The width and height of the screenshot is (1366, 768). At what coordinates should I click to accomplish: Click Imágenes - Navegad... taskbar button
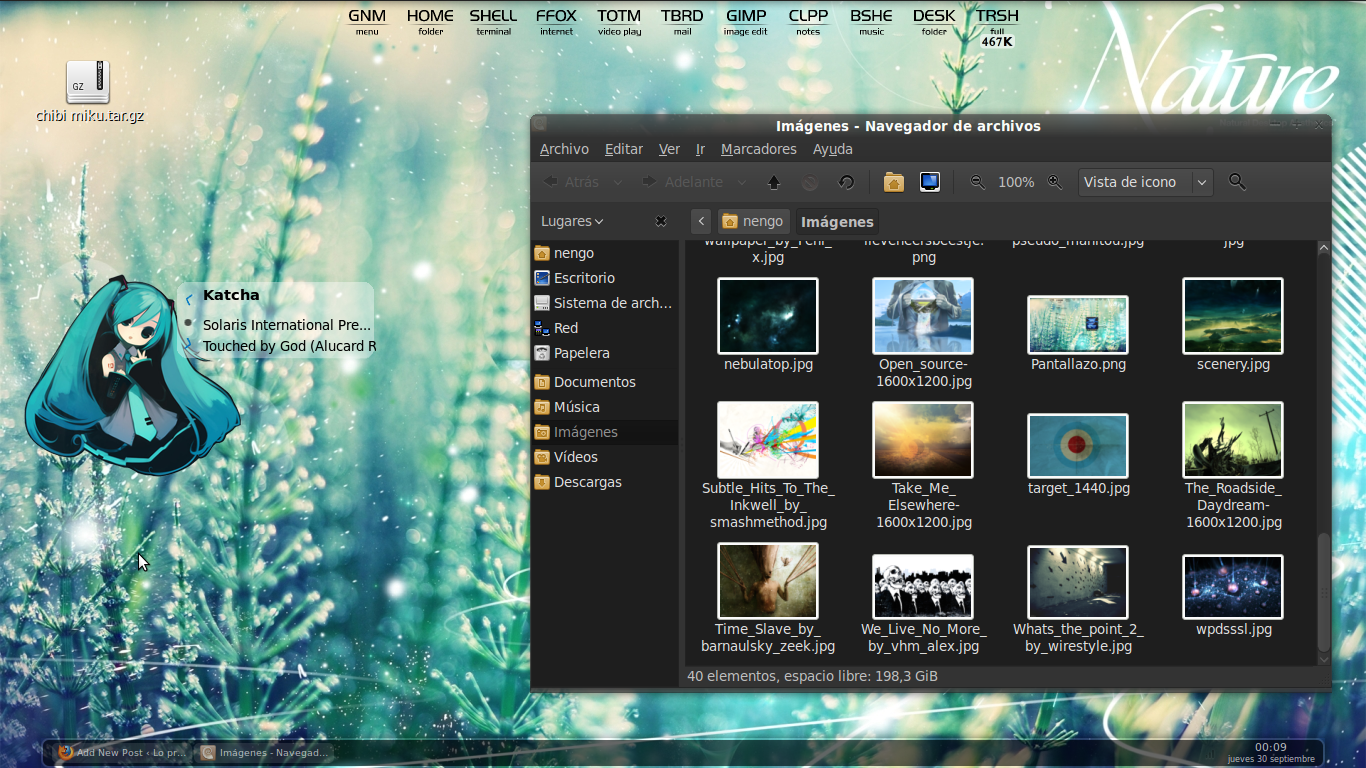266,752
